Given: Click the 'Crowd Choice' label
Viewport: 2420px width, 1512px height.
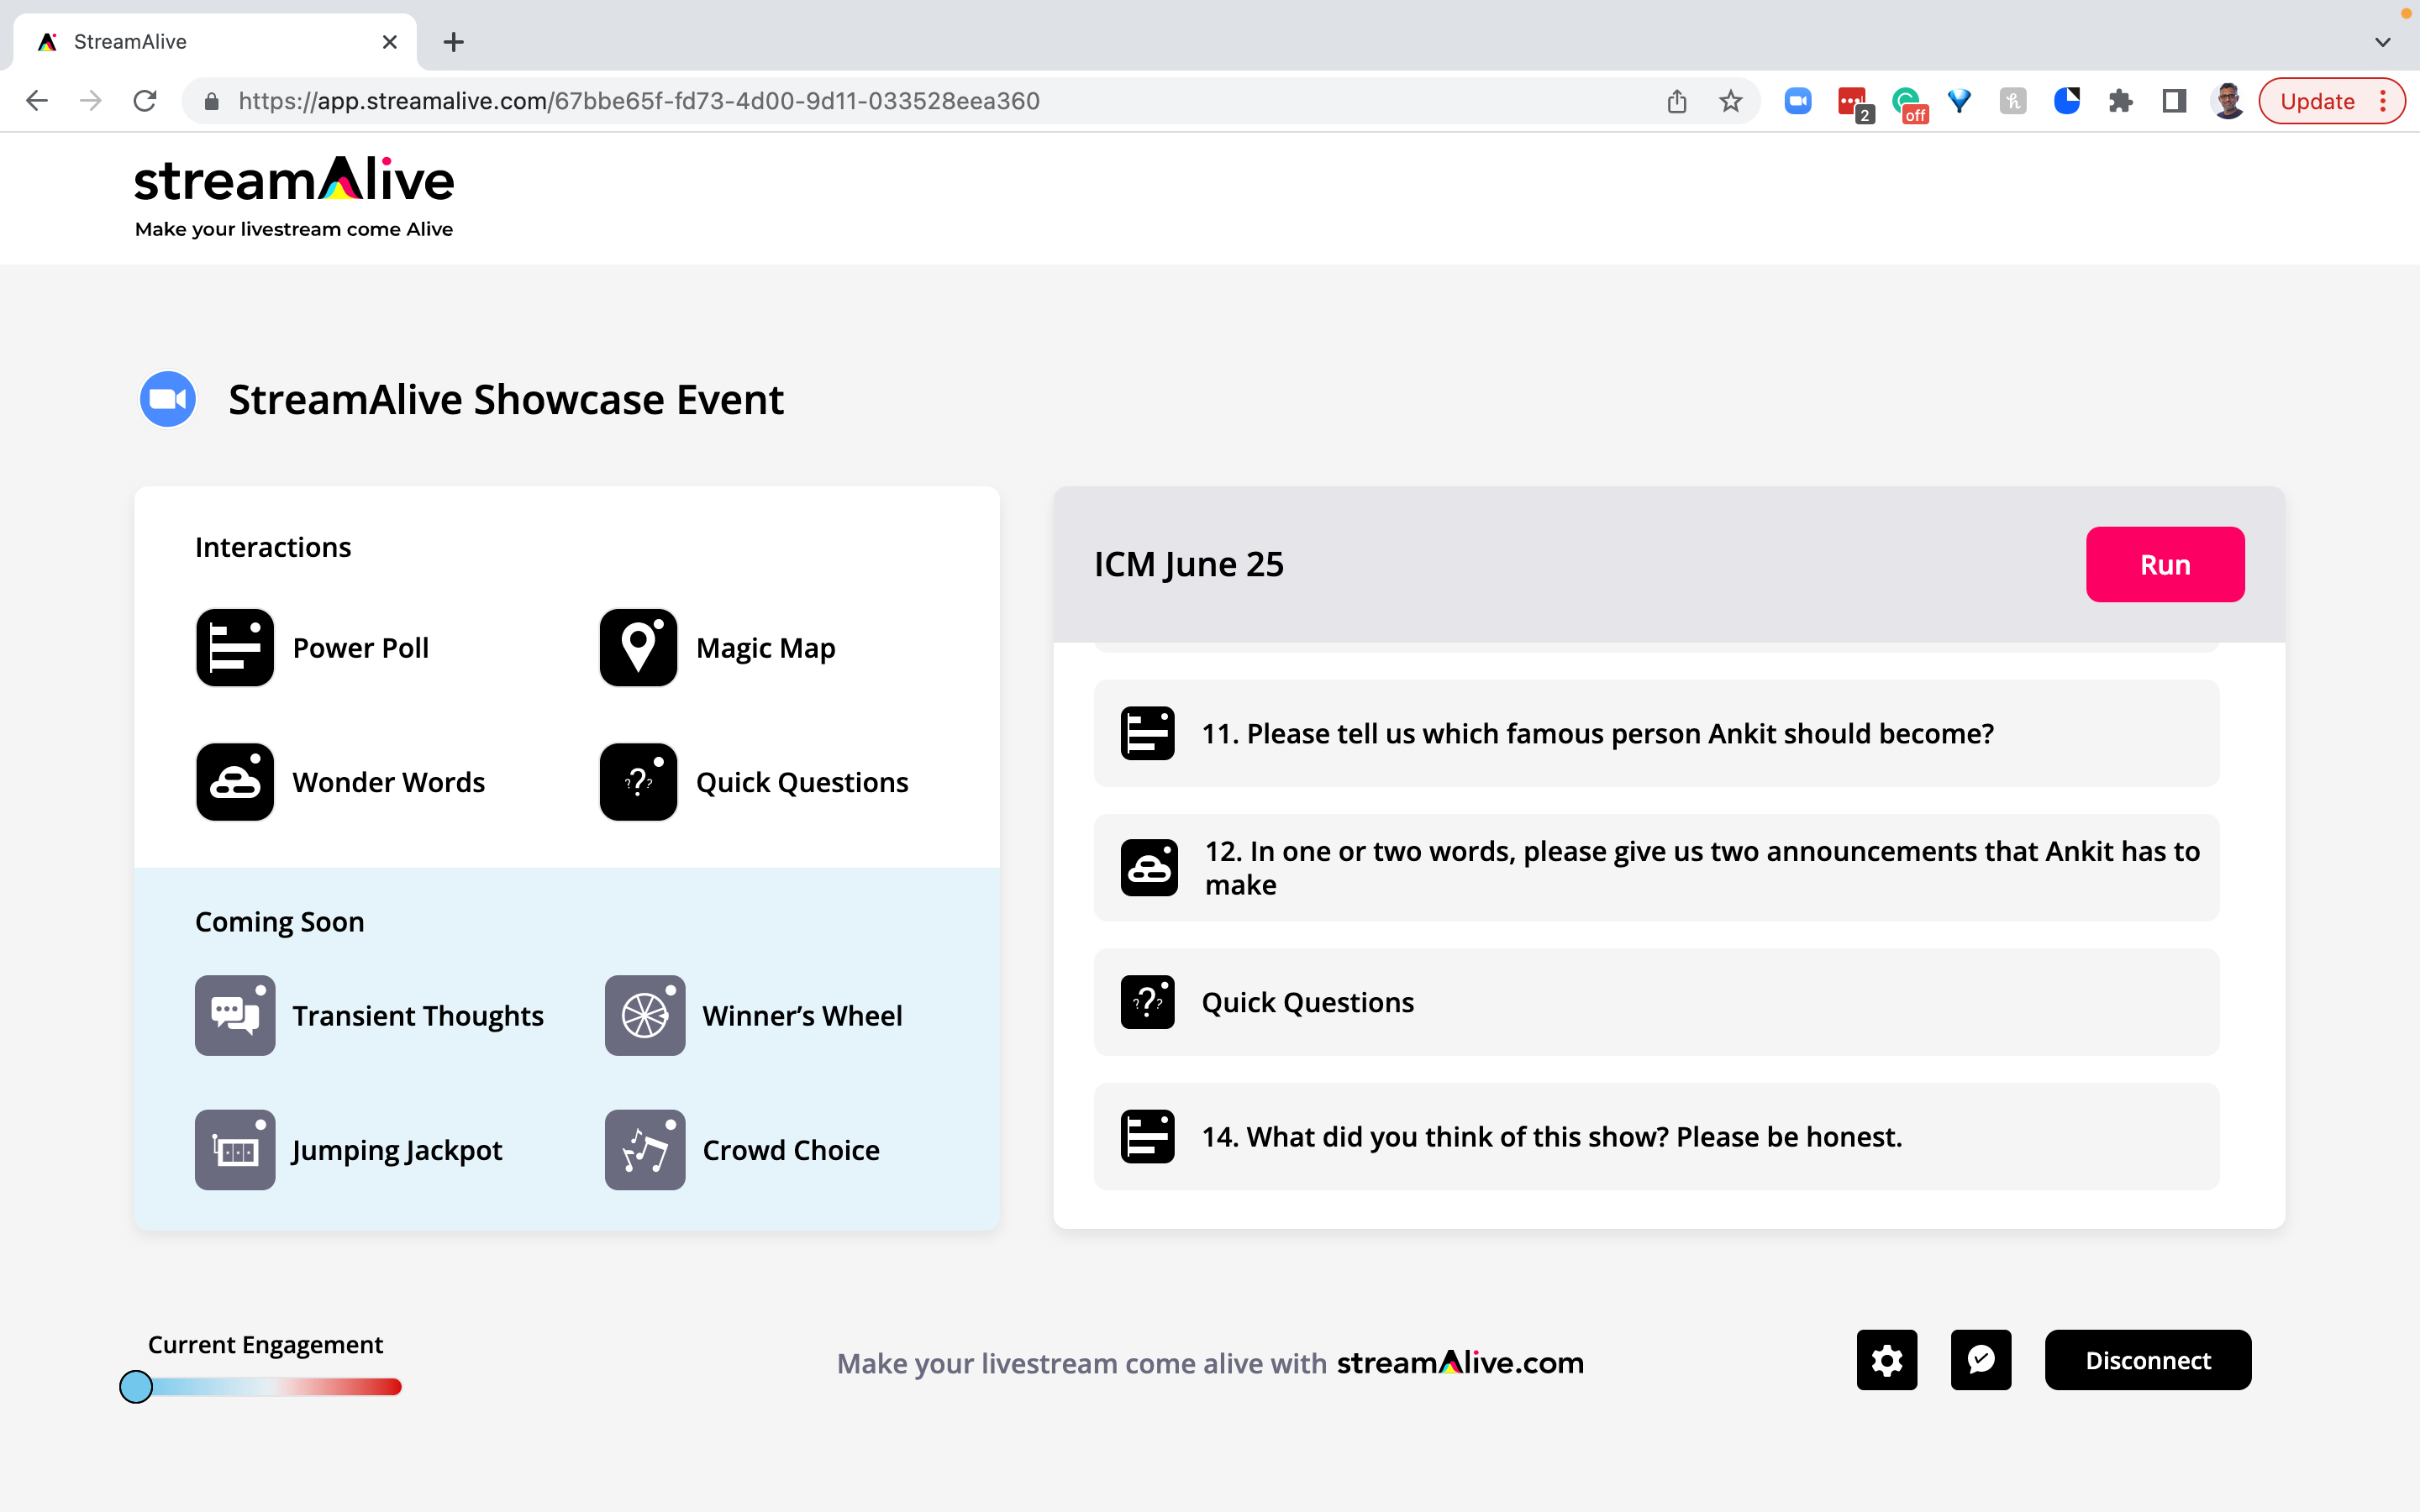Looking at the screenshot, I should coord(791,1150).
